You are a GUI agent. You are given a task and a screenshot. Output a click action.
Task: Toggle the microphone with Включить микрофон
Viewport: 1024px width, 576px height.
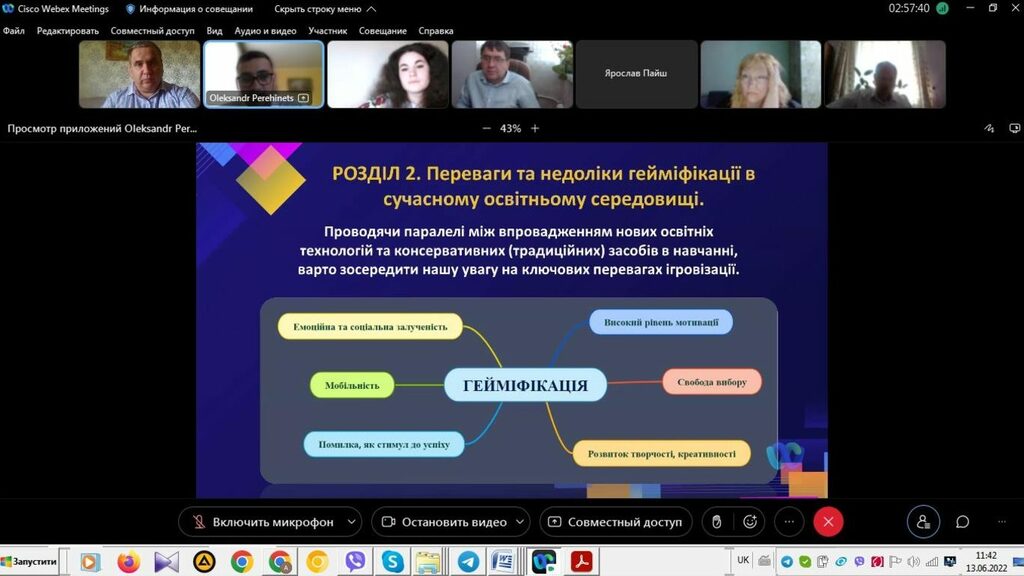[x=258, y=522]
